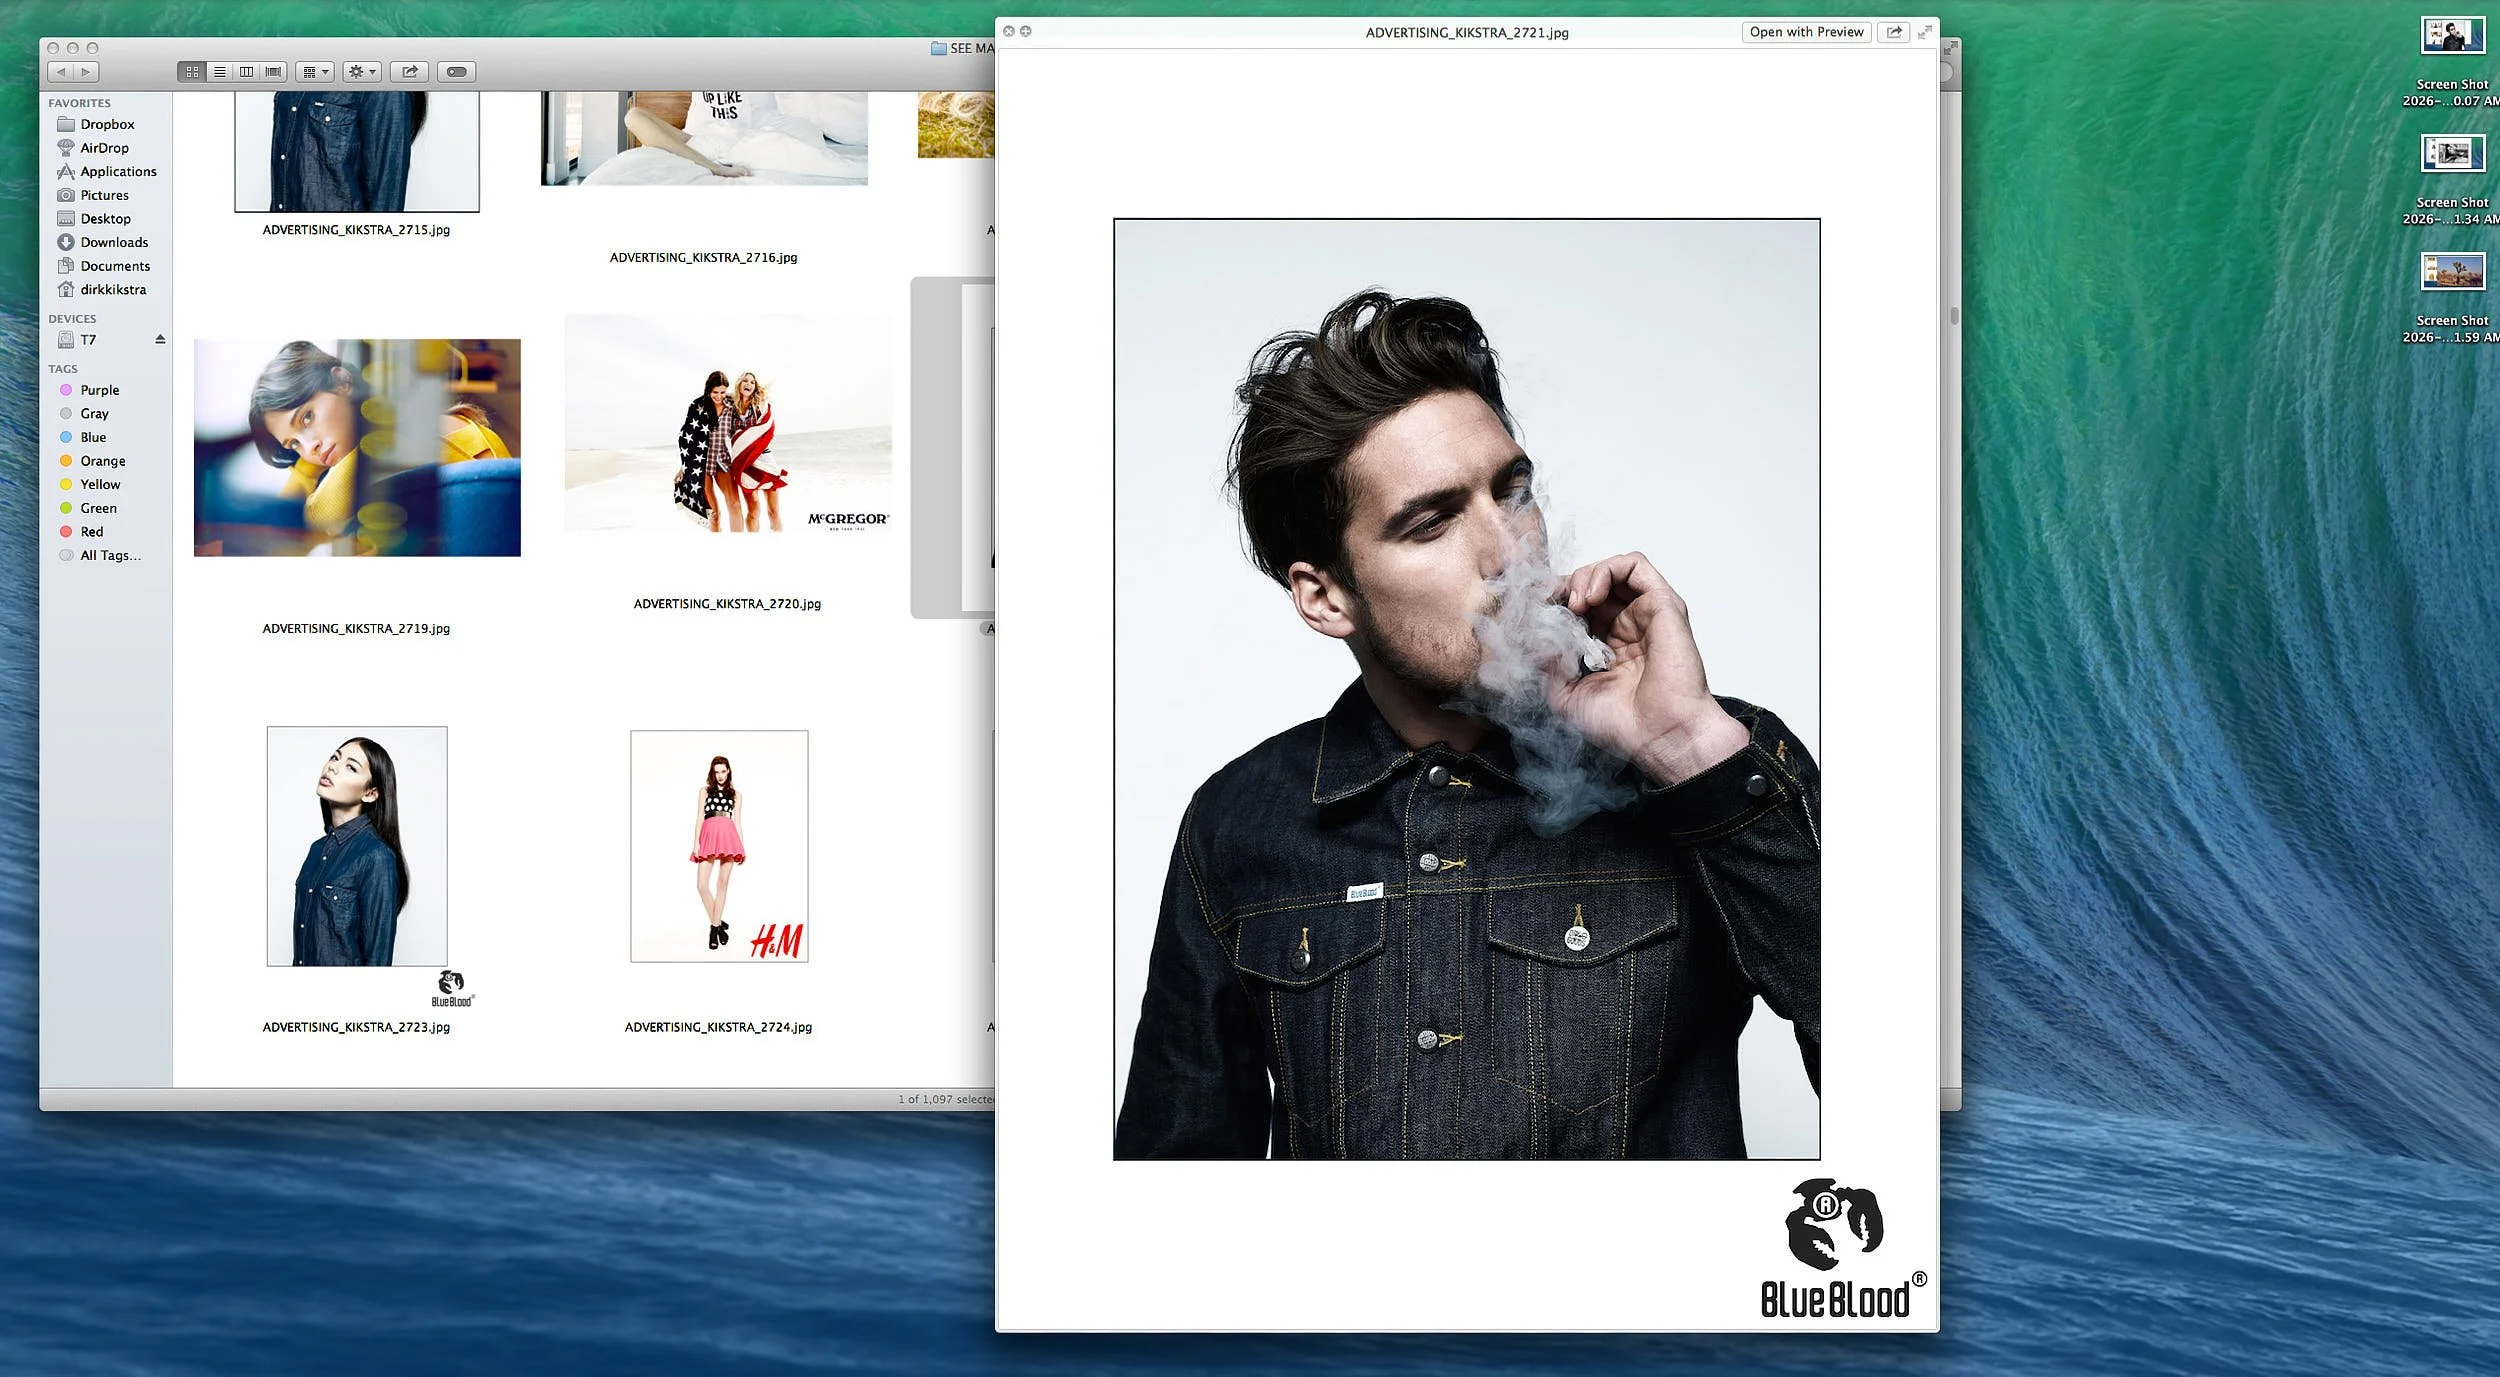Switch Finder to icon view

(x=192, y=72)
